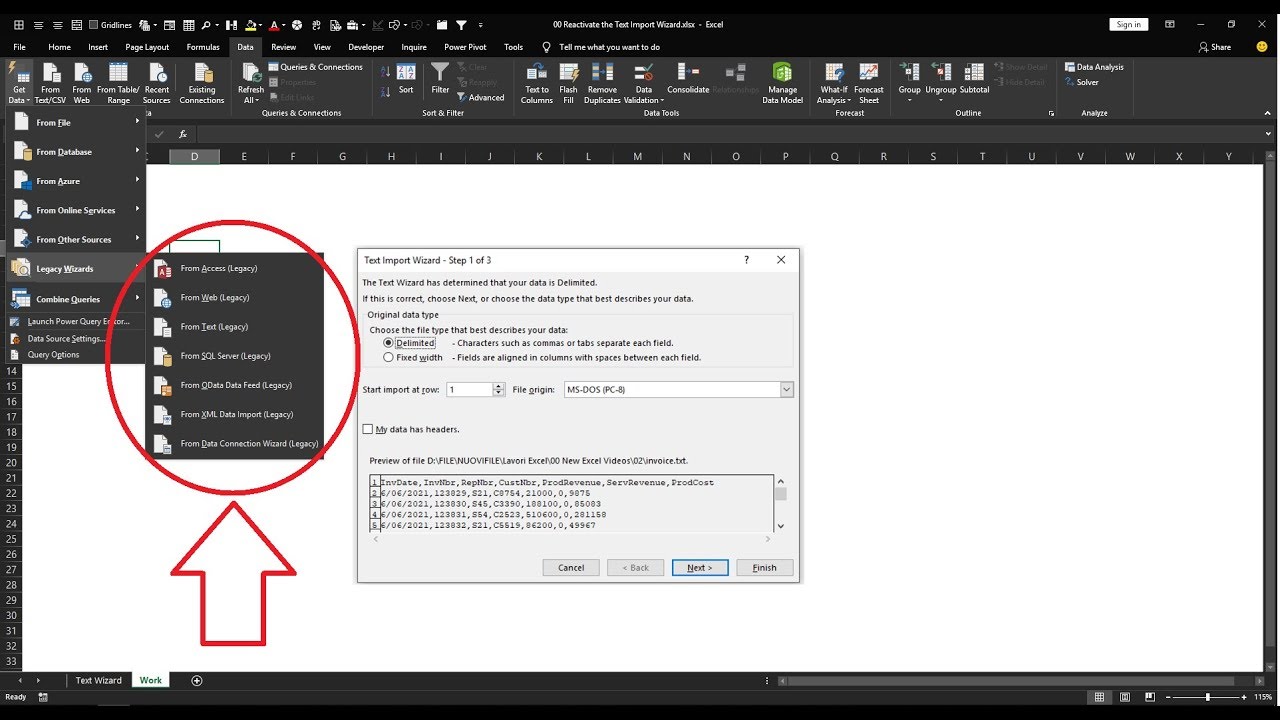
Task: Expand the From Other Sources submenu
Action: point(77,239)
